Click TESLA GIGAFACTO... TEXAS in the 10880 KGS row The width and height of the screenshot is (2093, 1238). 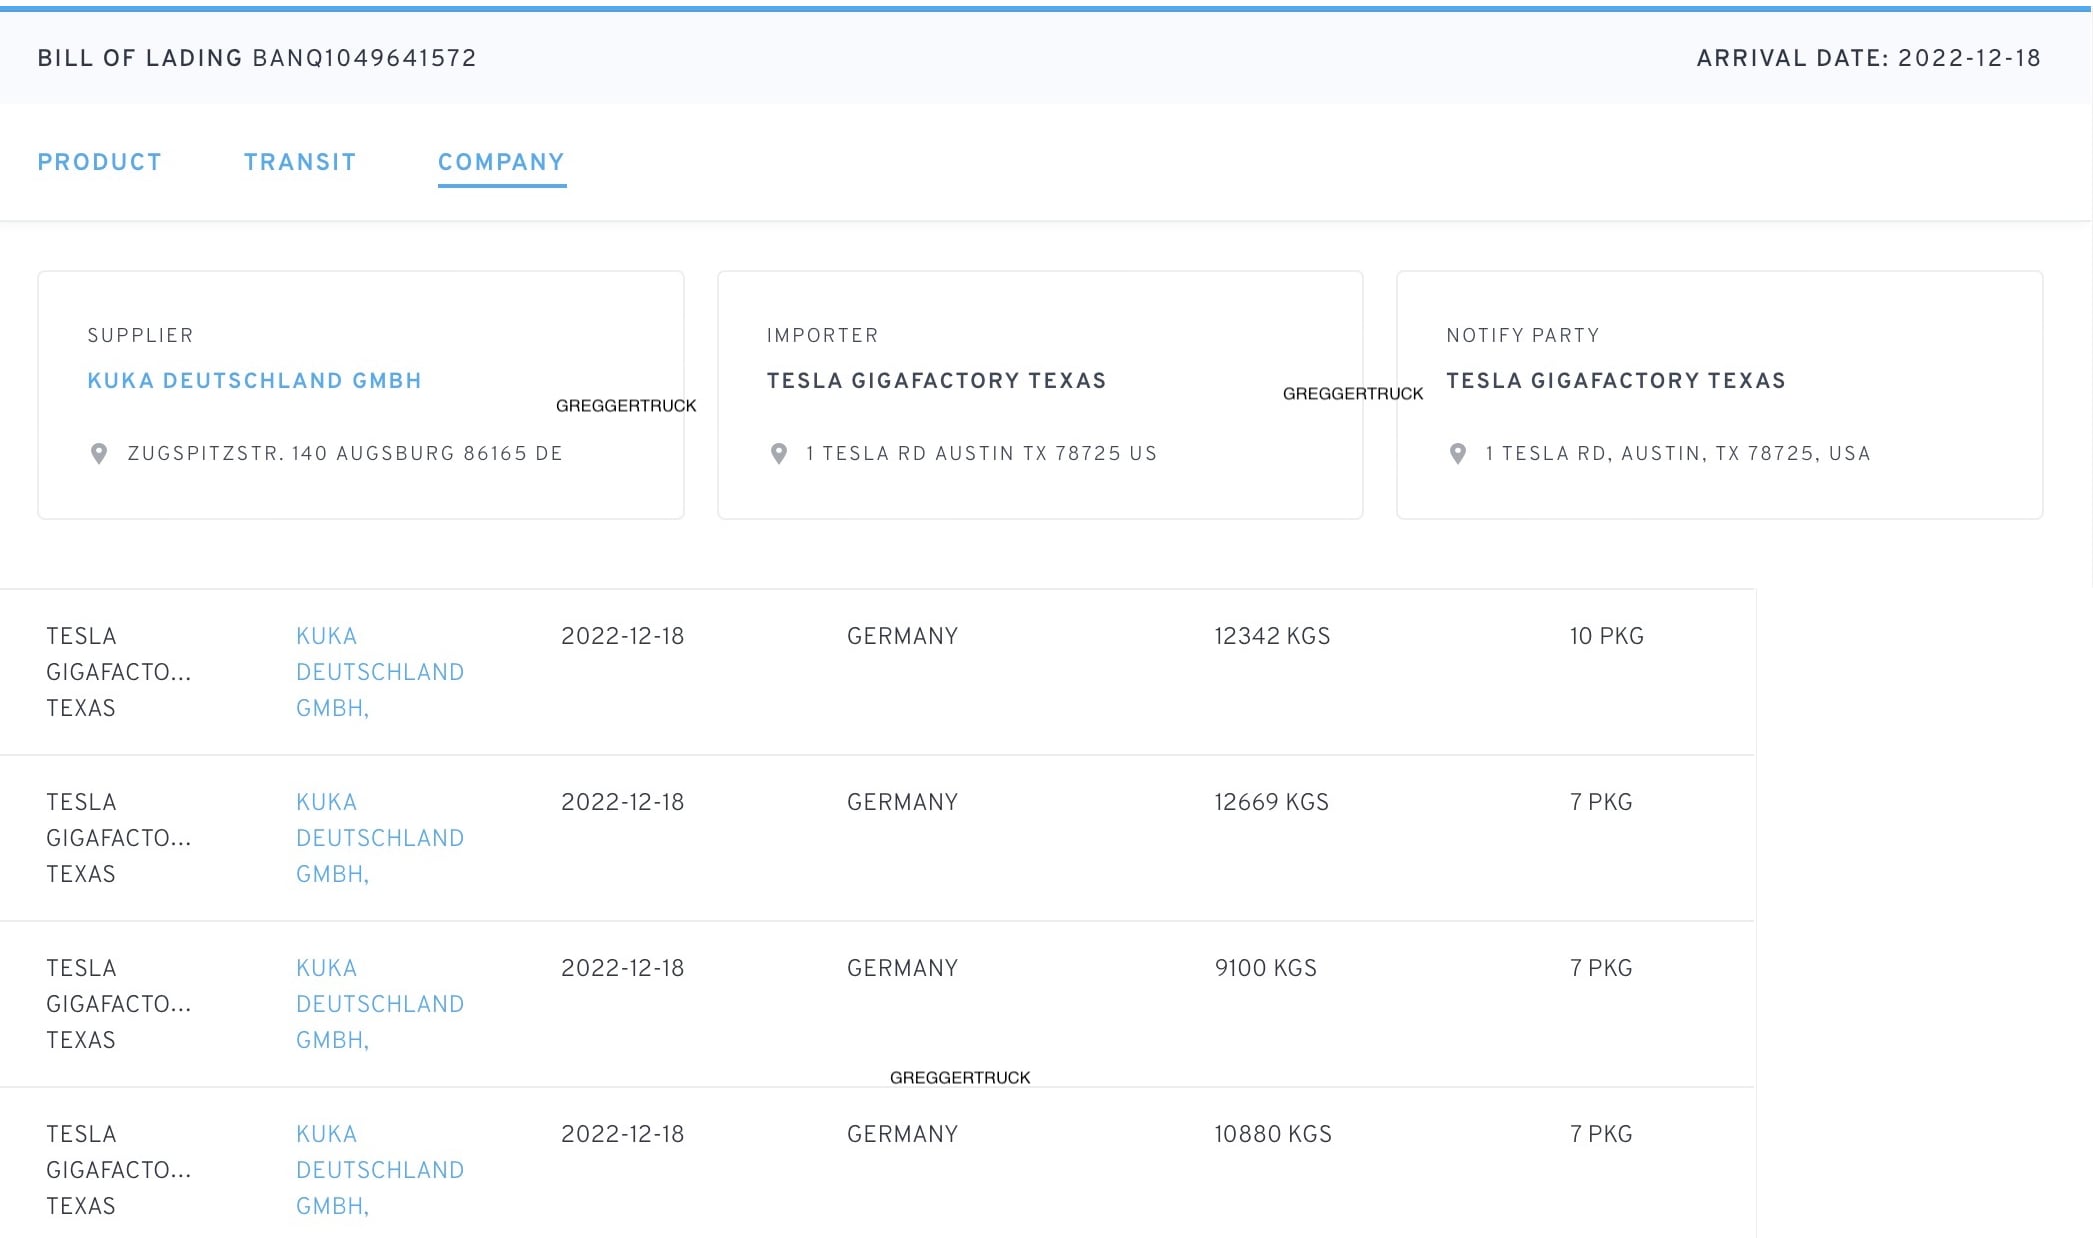pos(118,1170)
